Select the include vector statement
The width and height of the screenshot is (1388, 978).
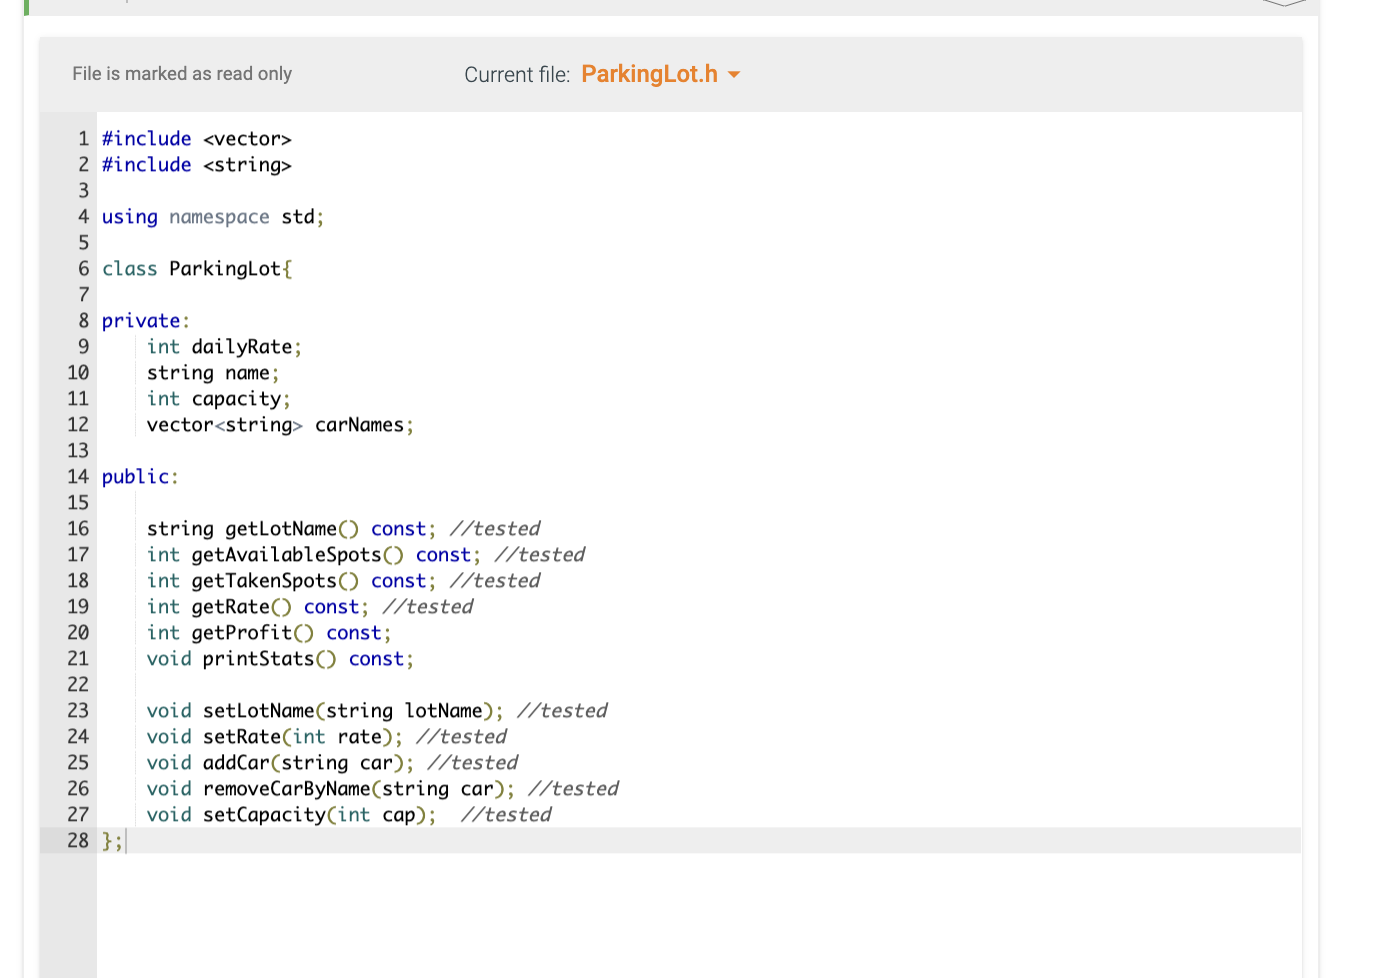tap(195, 138)
